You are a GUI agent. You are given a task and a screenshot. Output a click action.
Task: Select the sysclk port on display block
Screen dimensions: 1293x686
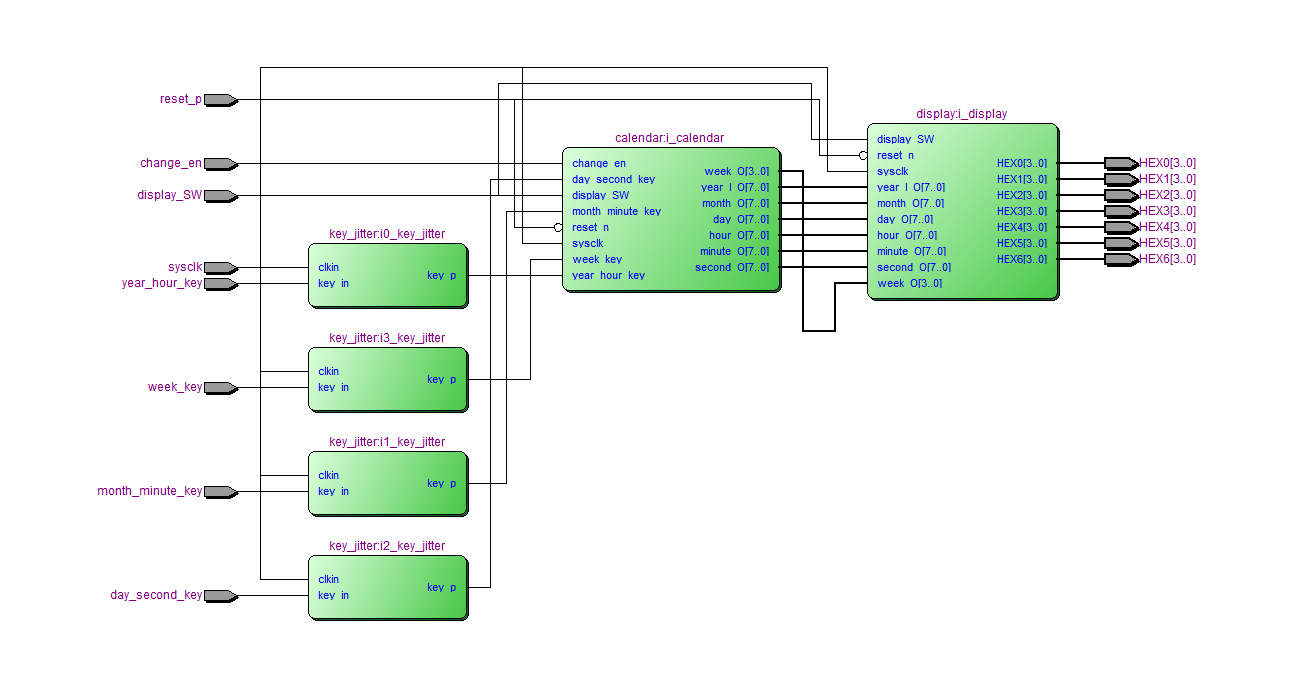892,171
